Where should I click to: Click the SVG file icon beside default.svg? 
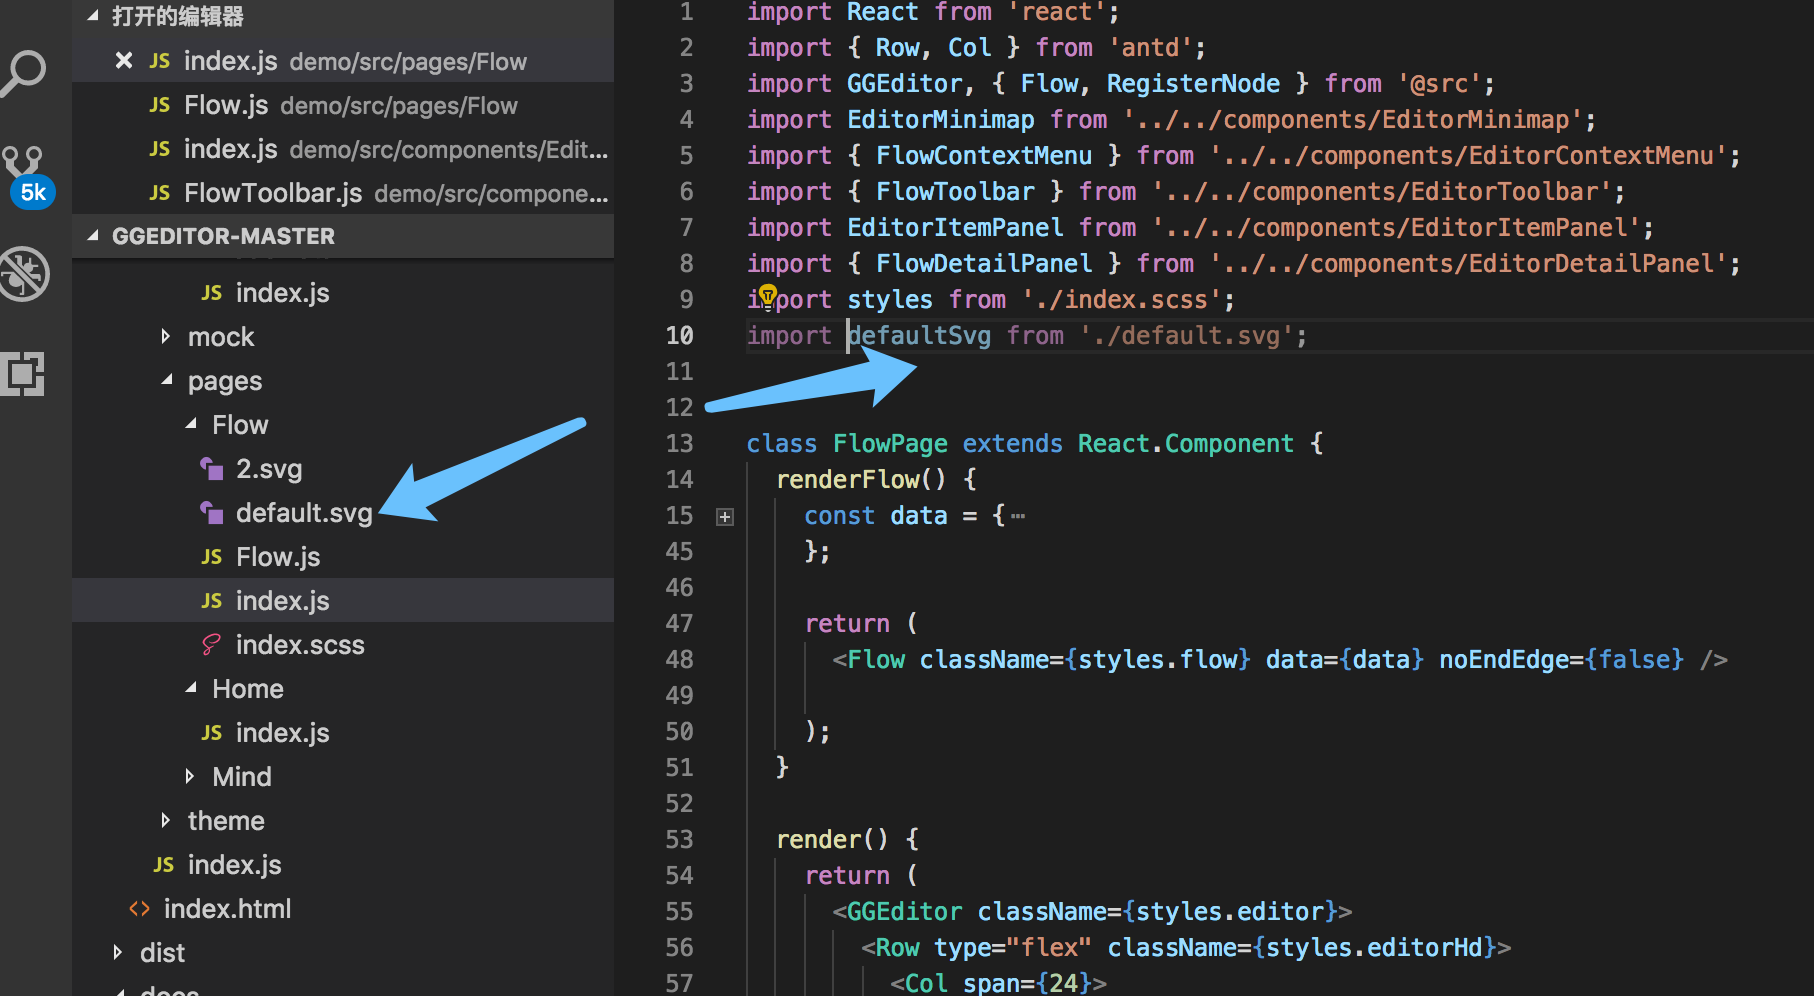tap(211, 512)
